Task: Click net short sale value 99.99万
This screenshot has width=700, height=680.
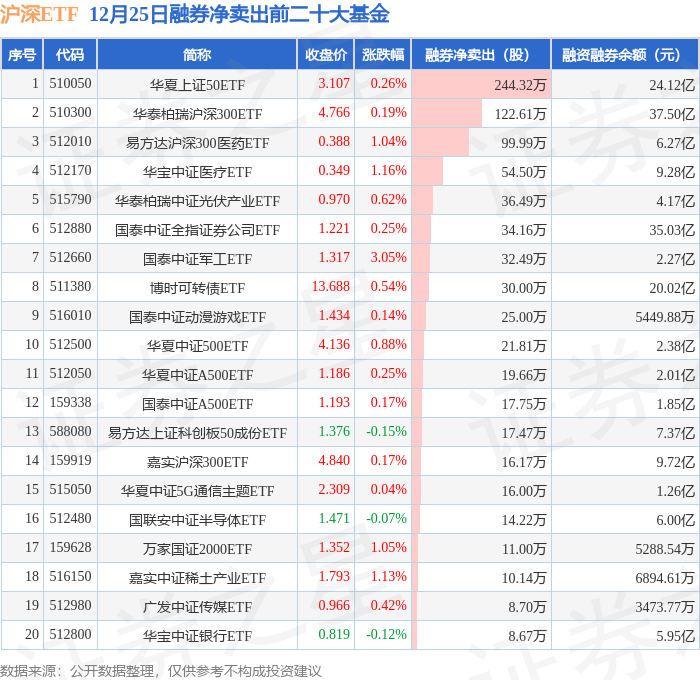Action: 524,143
